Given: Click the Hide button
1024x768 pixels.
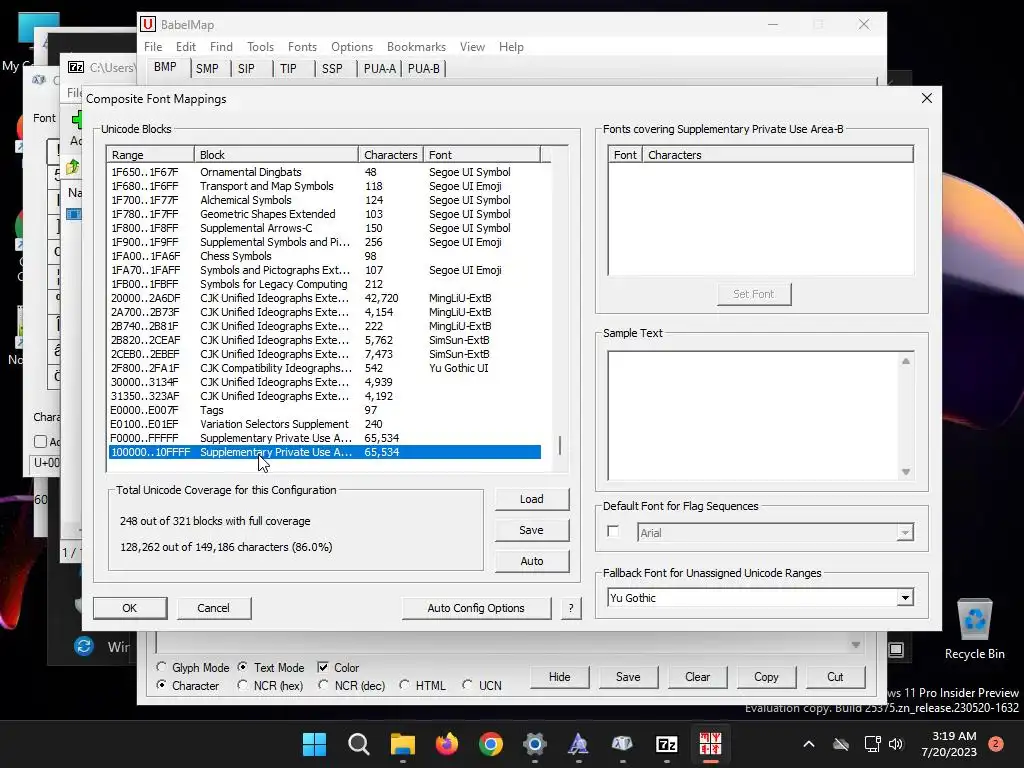Looking at the screenshot, I should [x=559, y=677].
